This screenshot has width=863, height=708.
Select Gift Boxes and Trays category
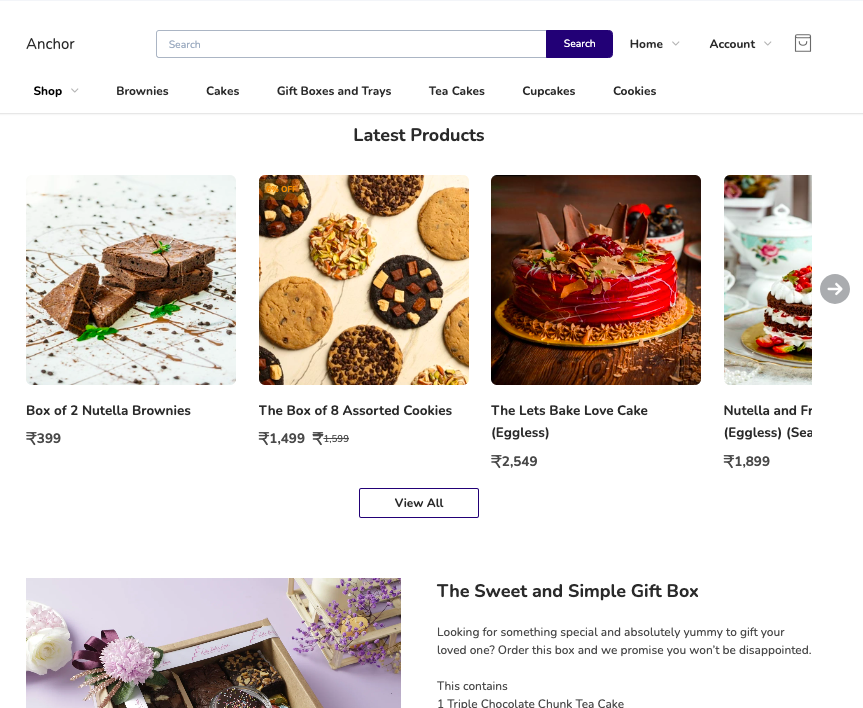(334, 91)
